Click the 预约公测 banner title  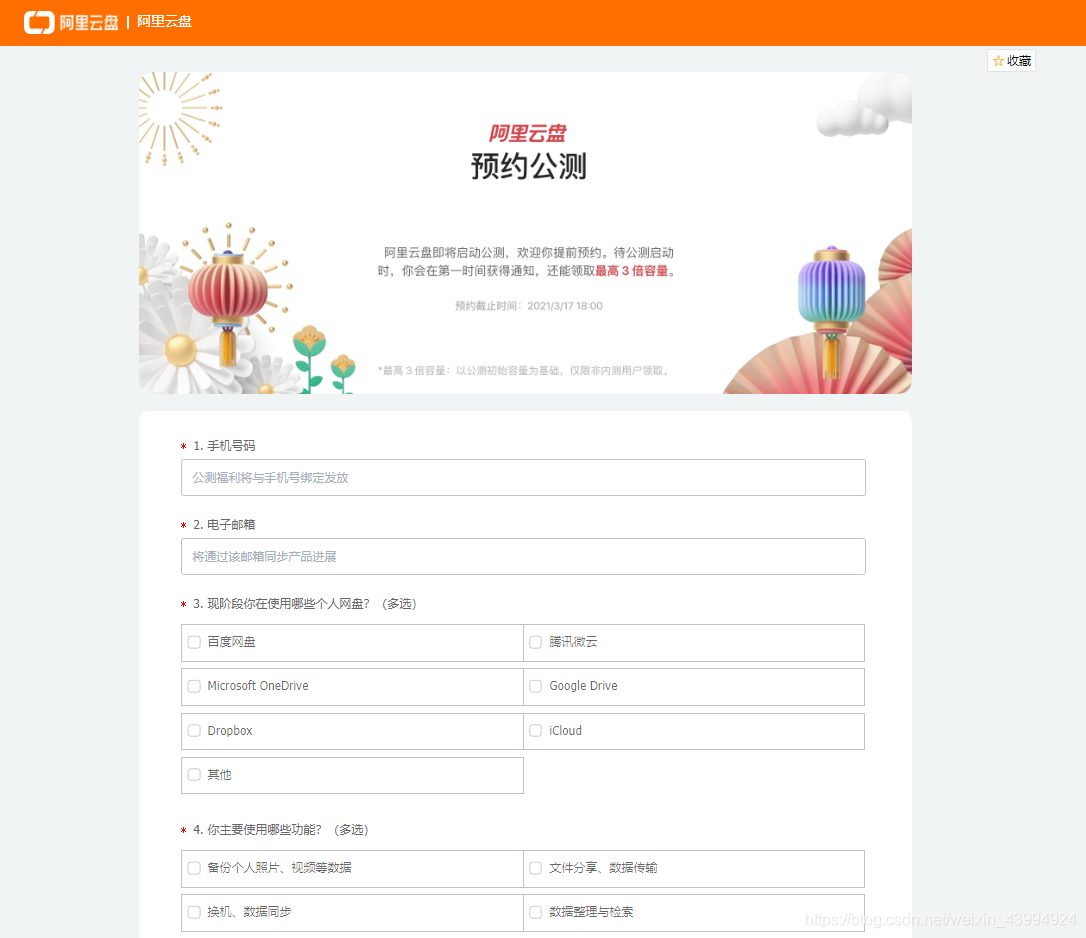point(528,166)
